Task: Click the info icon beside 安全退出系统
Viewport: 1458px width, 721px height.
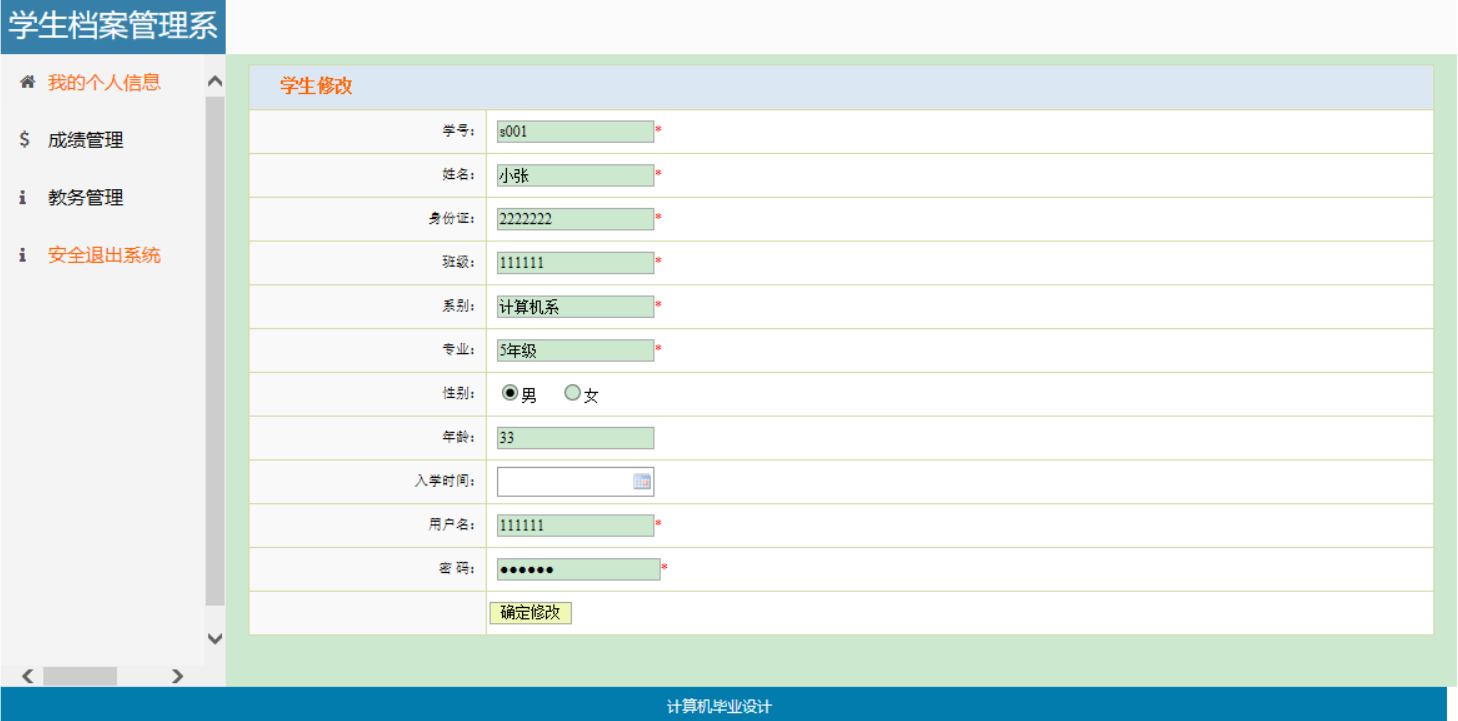Action: (x=25, y=255)
